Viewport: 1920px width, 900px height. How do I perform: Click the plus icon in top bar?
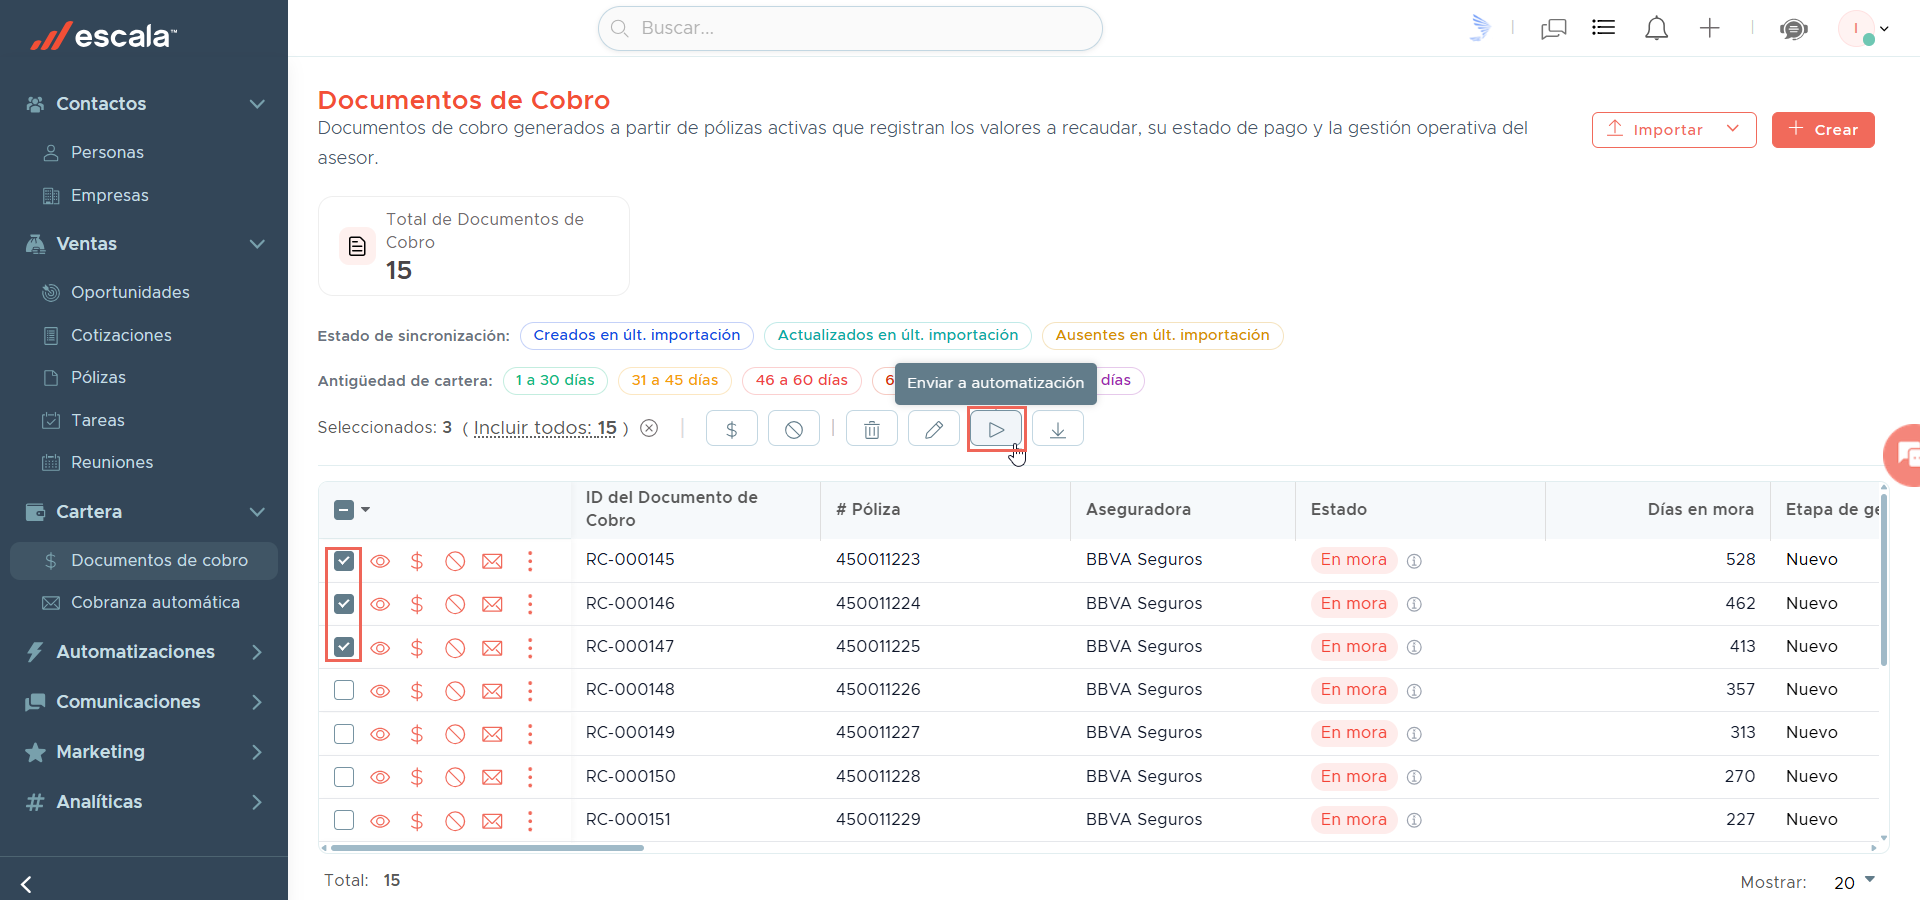pyautogui.click(x=1710, y=28)
